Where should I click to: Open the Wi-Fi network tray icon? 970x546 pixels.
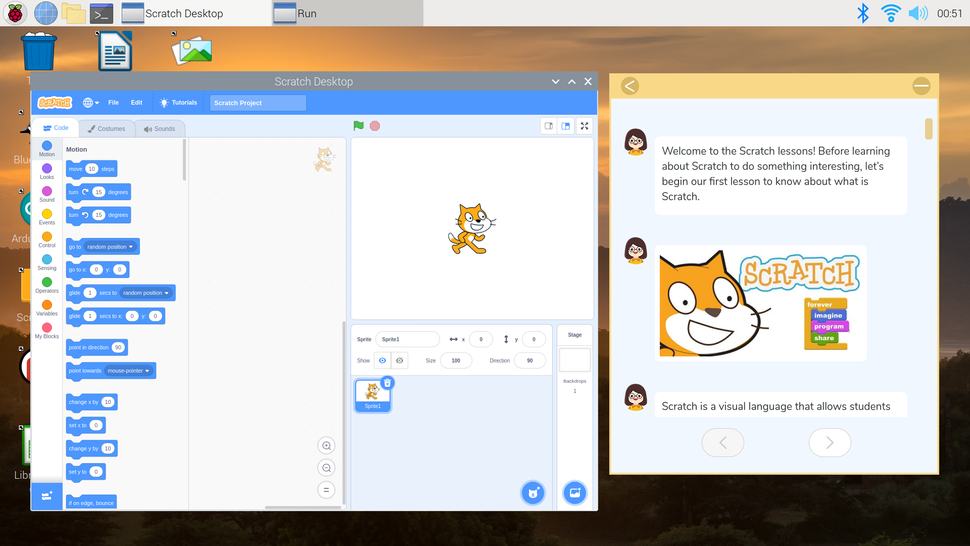coord(891,13)
